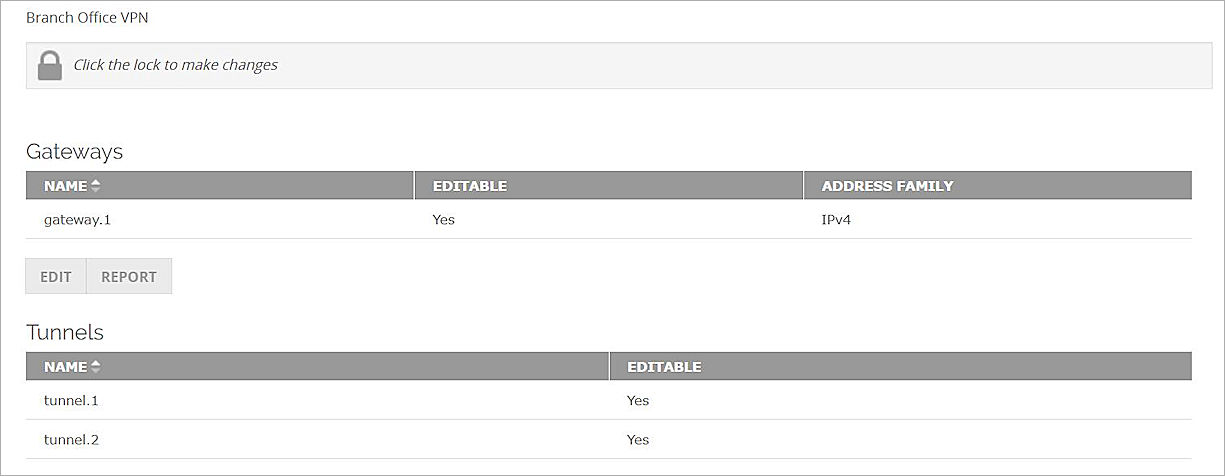Click the ADDRESS FAMILY column header
This screenshot has width=1225, height=476.
(x=887, y=186)
